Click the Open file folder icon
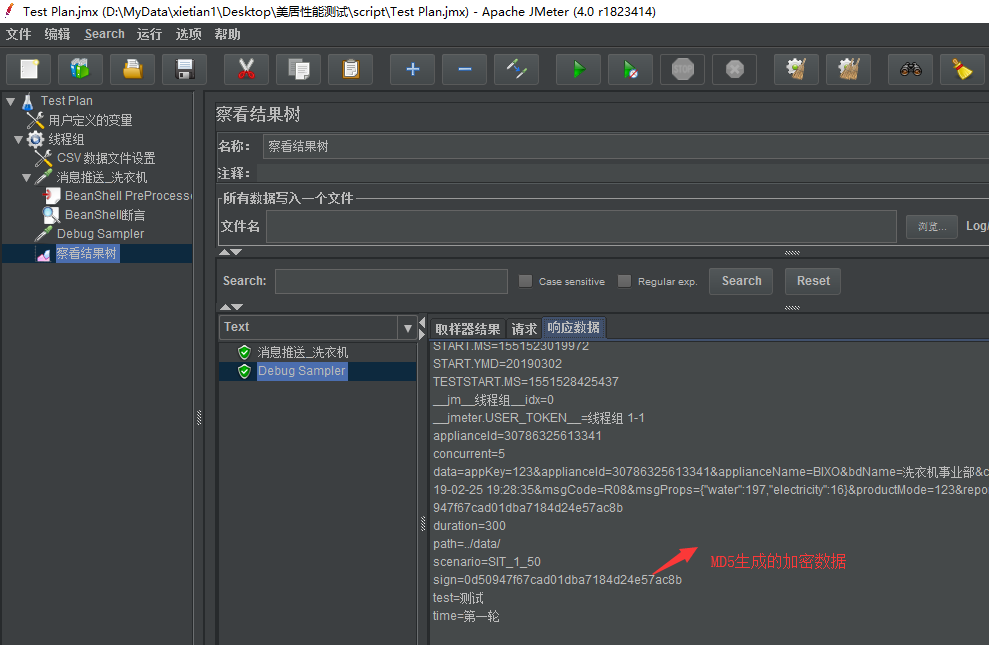The height and width of the screenshot is (645, 989). [132, 69]
